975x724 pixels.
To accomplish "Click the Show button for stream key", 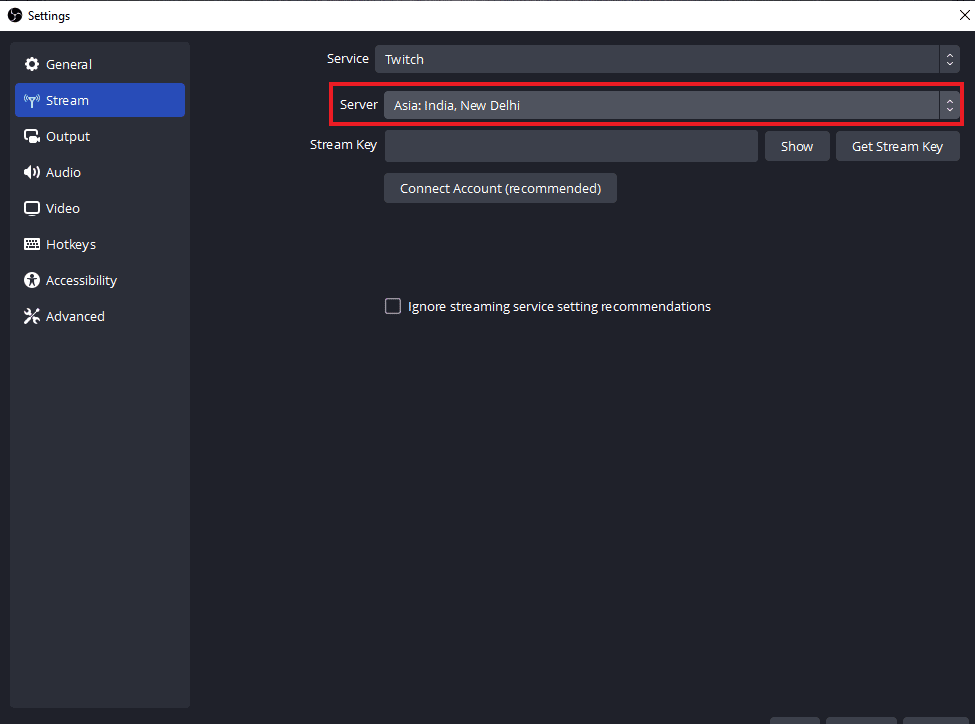I will pos(797,145).
